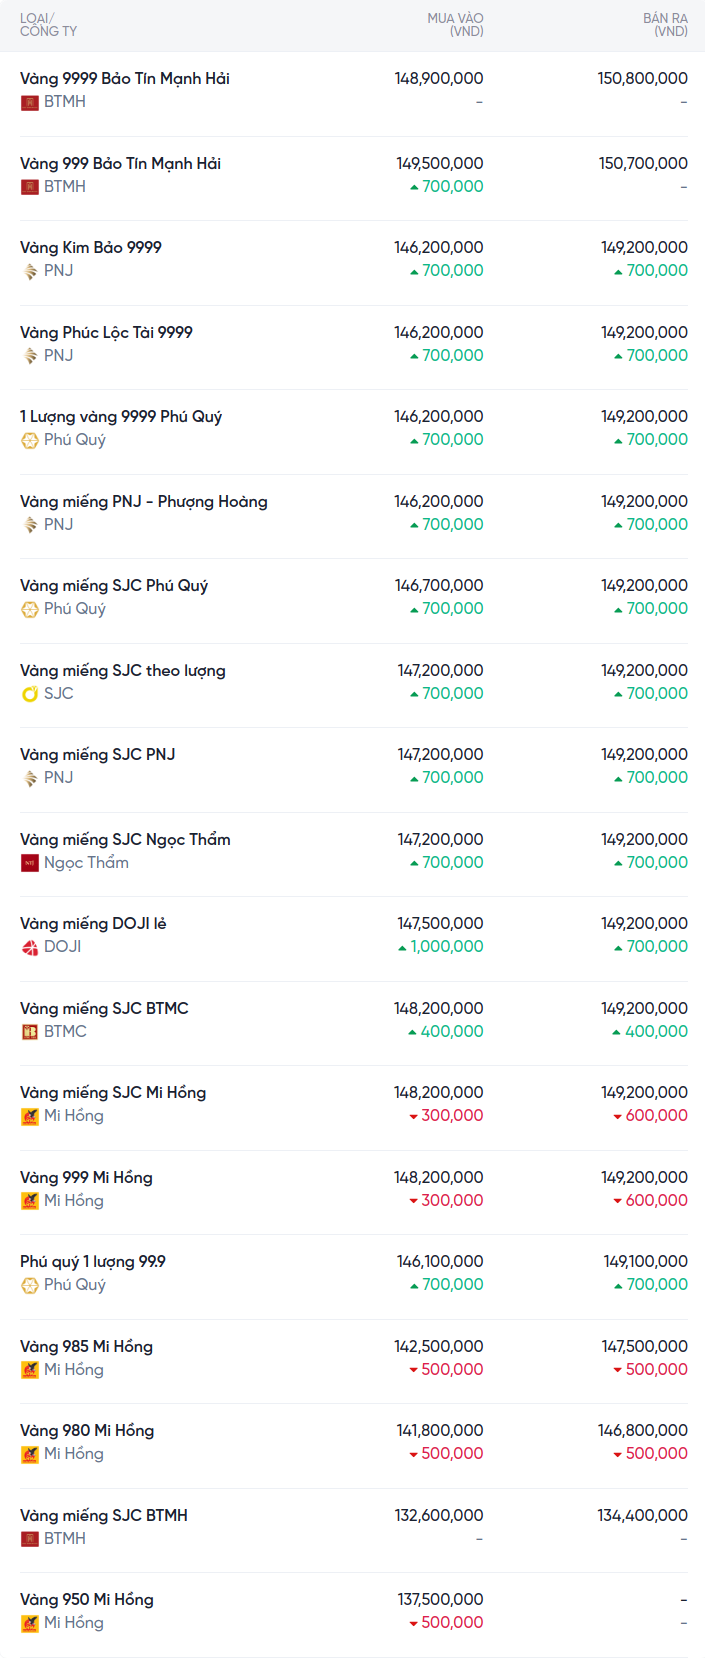Click buy price 147,500,000 for DOJI lẻ
705x1658 pixels.
tap(440, 924)
